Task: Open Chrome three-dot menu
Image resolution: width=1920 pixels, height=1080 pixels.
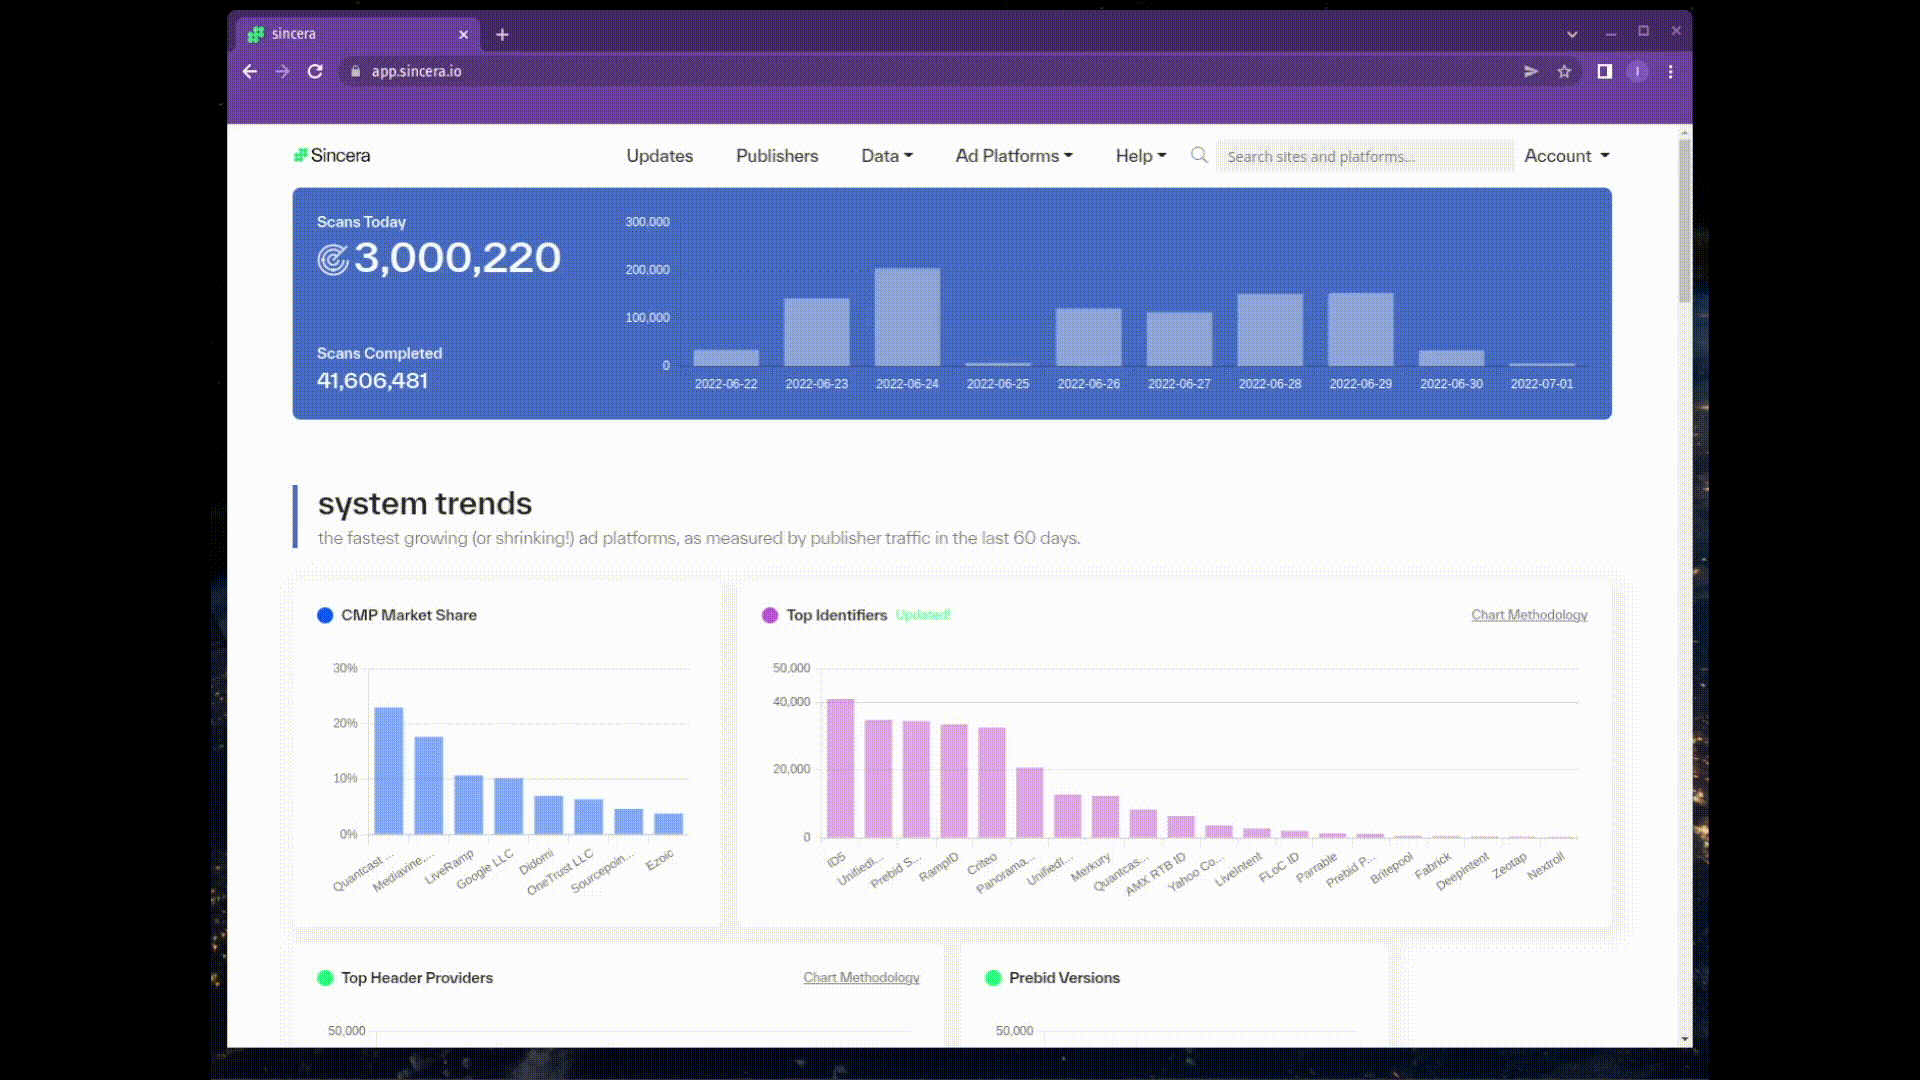Action: 1670,71
